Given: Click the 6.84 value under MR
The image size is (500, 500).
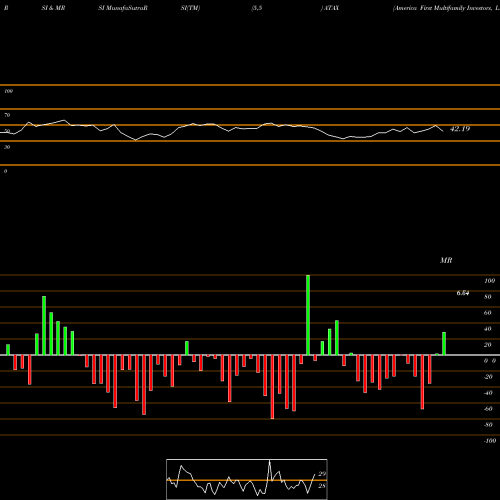Looking at the screenshot, I should [x=463, y=293].
